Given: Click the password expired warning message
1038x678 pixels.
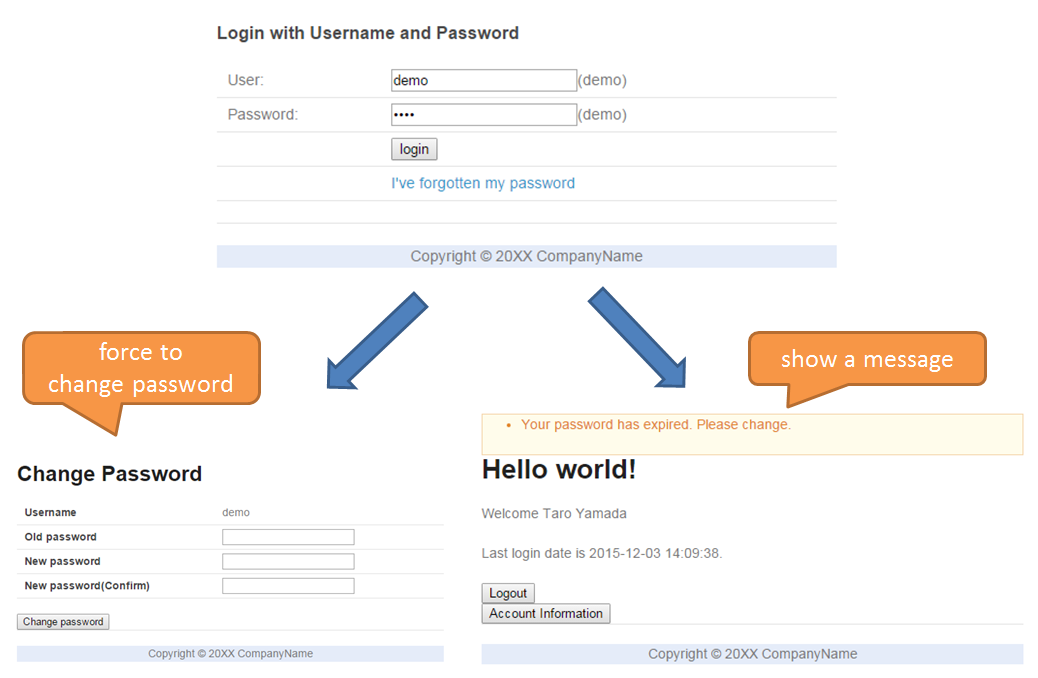Looking at the screenshot, I should 656,424.
